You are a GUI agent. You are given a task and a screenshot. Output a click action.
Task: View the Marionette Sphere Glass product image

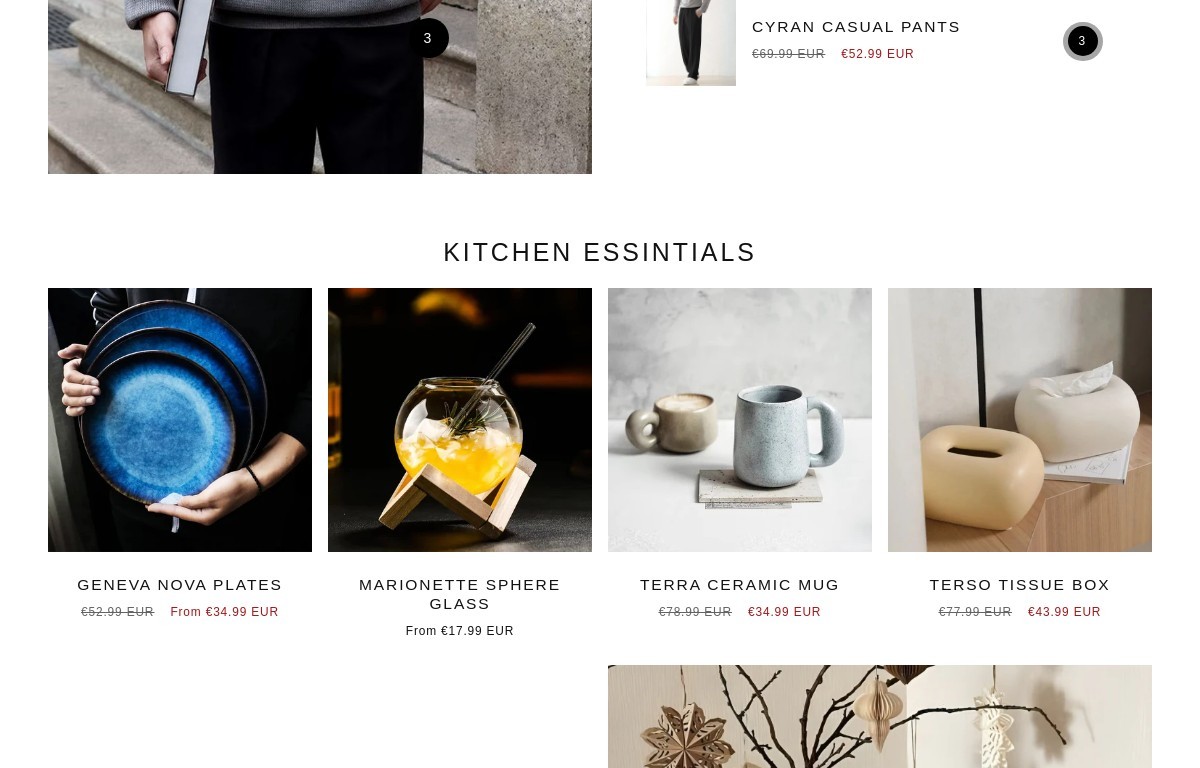coord(460,420)
